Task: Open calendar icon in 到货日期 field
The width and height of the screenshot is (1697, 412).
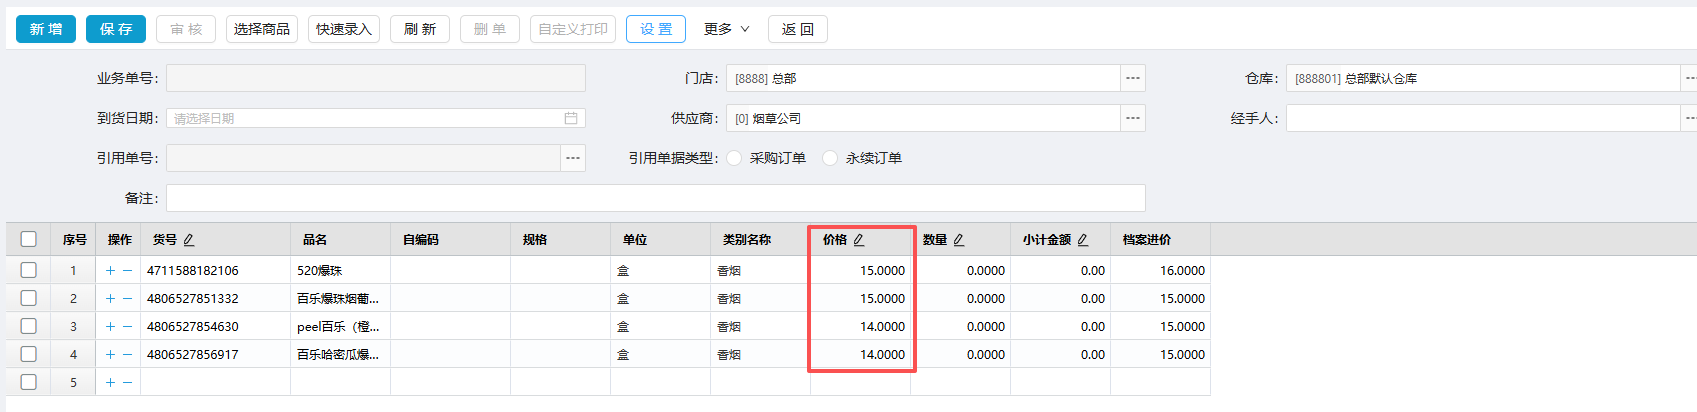Action: click(x=571, y=118)
